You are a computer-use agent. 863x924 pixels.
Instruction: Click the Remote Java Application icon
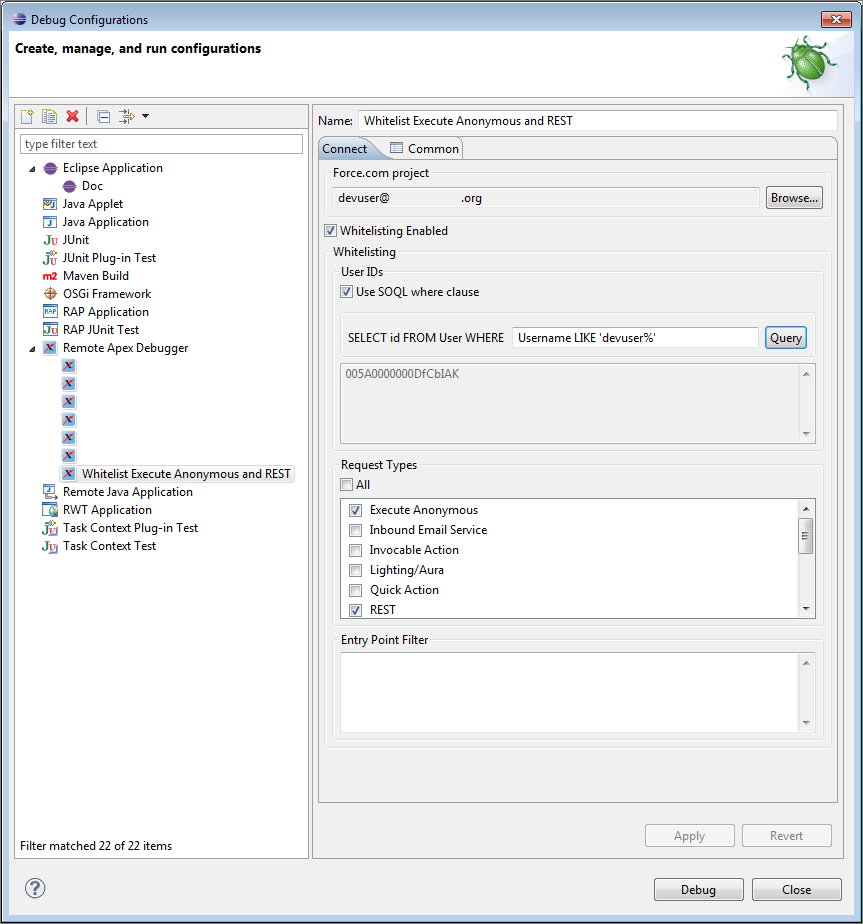[50, 491]
